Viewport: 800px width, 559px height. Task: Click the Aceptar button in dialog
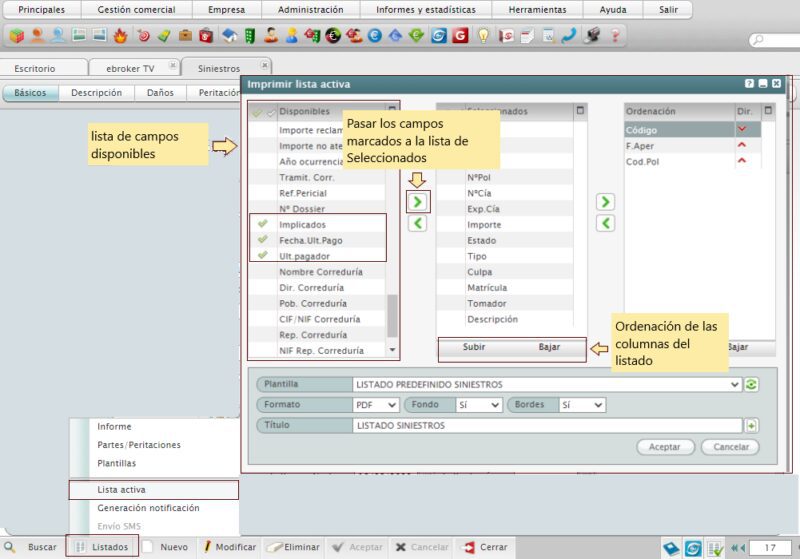[x=665, y=447]
